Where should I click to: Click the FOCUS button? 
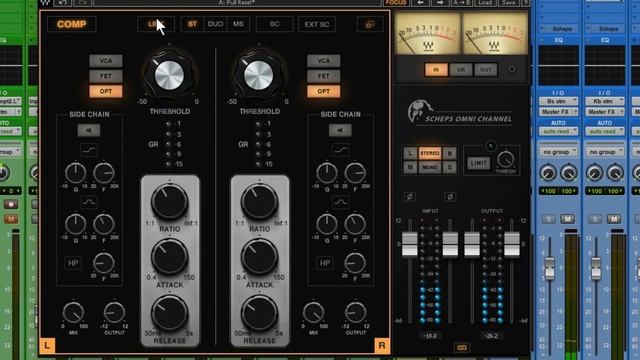pos(396,3)
